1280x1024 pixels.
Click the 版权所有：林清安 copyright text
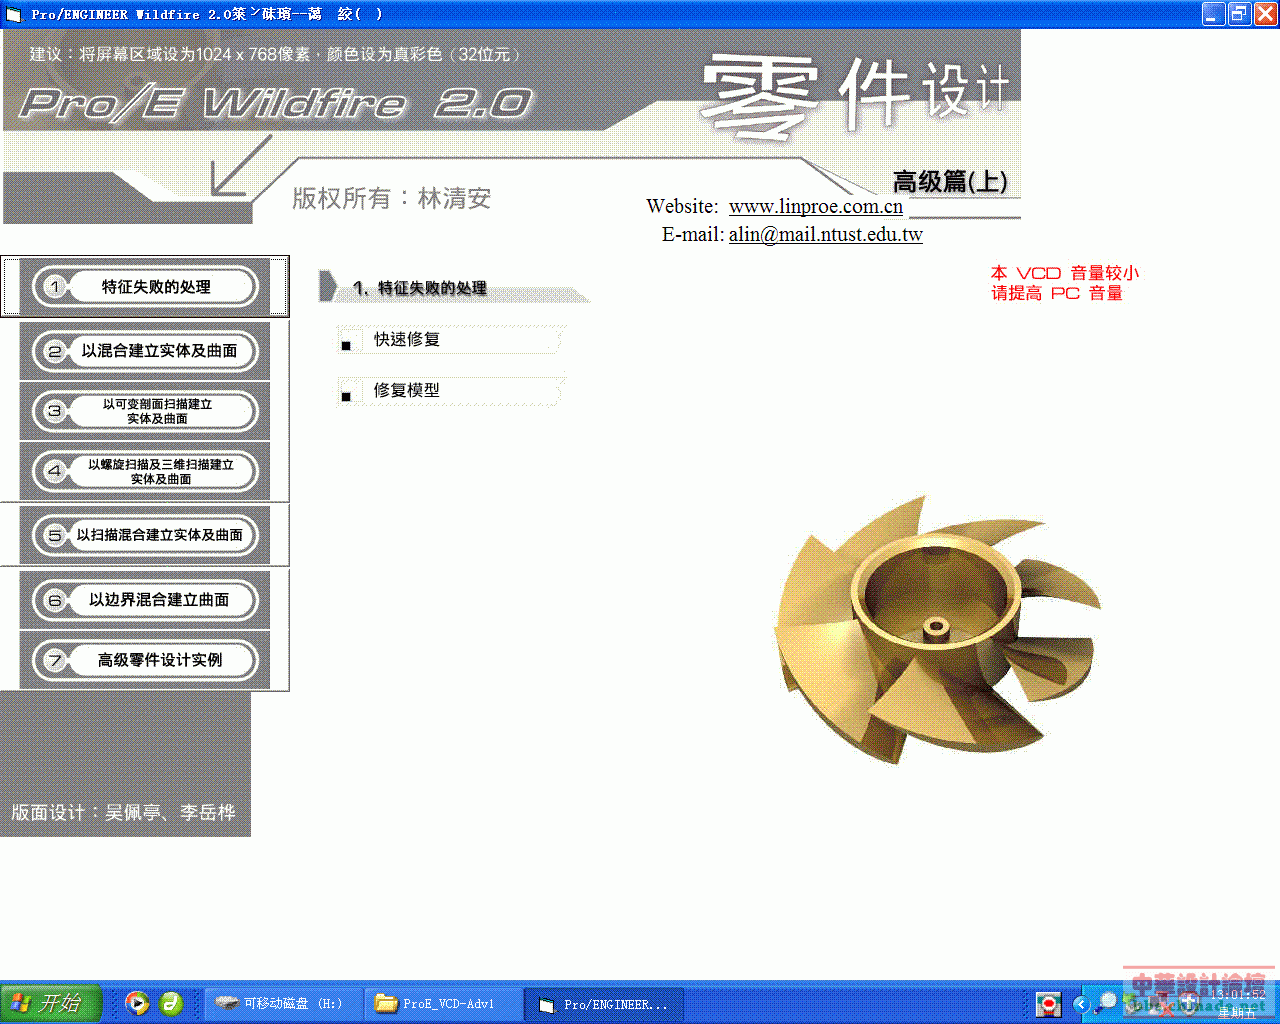pos(392,198)
